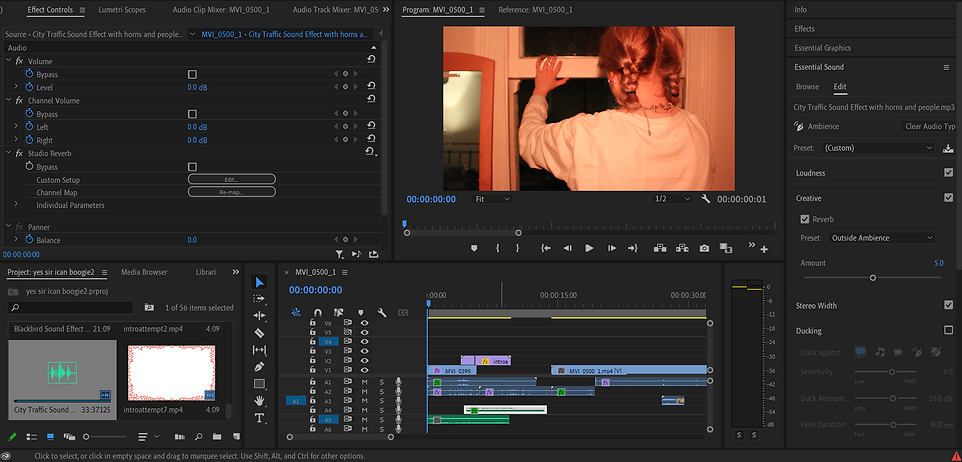The image size is (962, 462).
Task: Solo audio track A2
Action: point(381,391)
